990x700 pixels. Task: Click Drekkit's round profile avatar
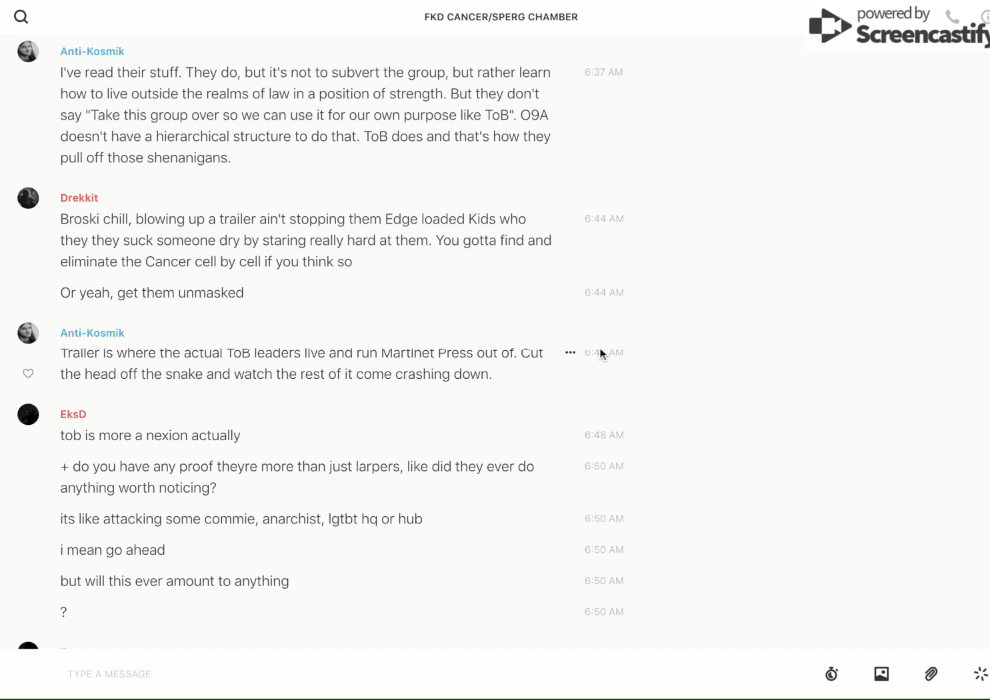pyautogui.click(x=28, y=198)
